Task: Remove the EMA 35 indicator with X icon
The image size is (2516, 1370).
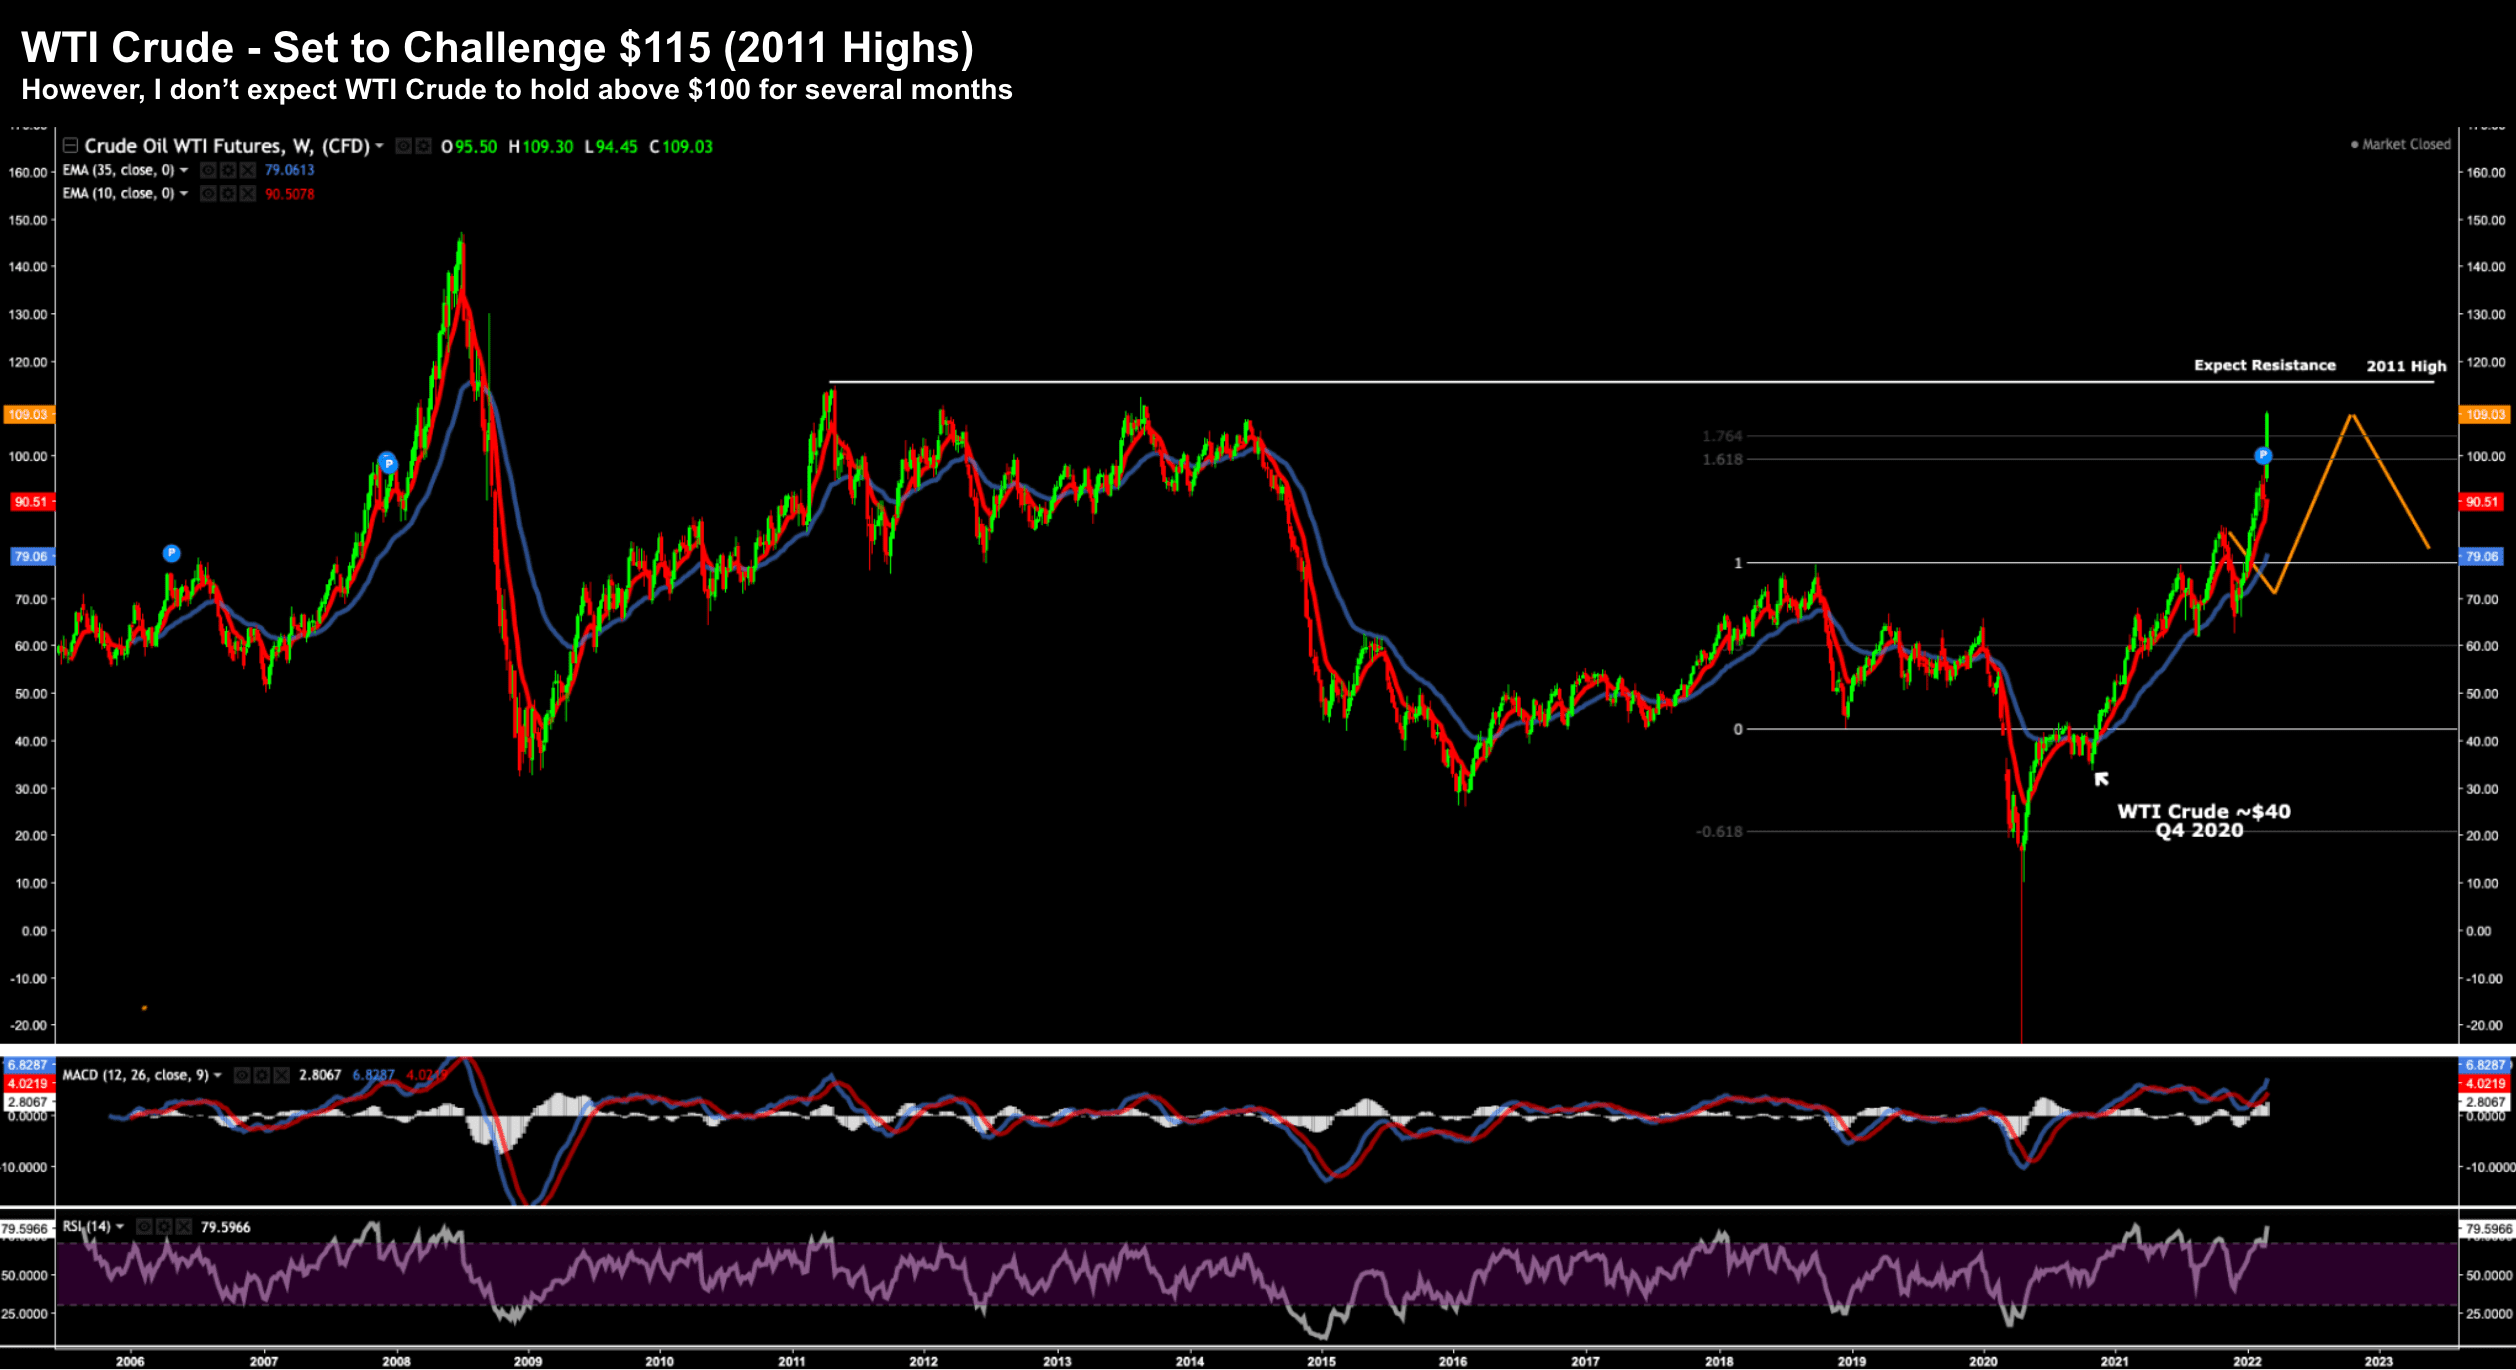Action: (248, 170)
